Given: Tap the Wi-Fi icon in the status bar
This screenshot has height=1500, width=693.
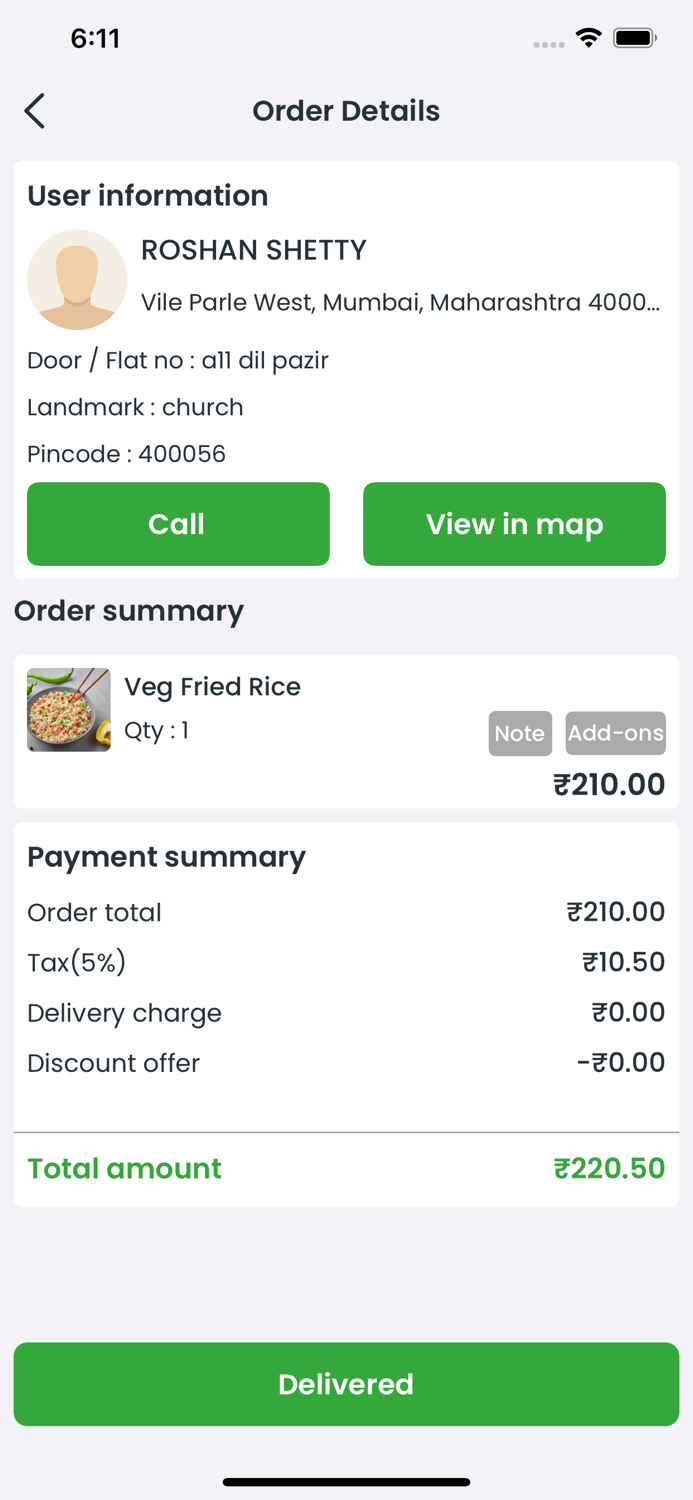Looking at the screenshot, I should (x=588, y=37).
